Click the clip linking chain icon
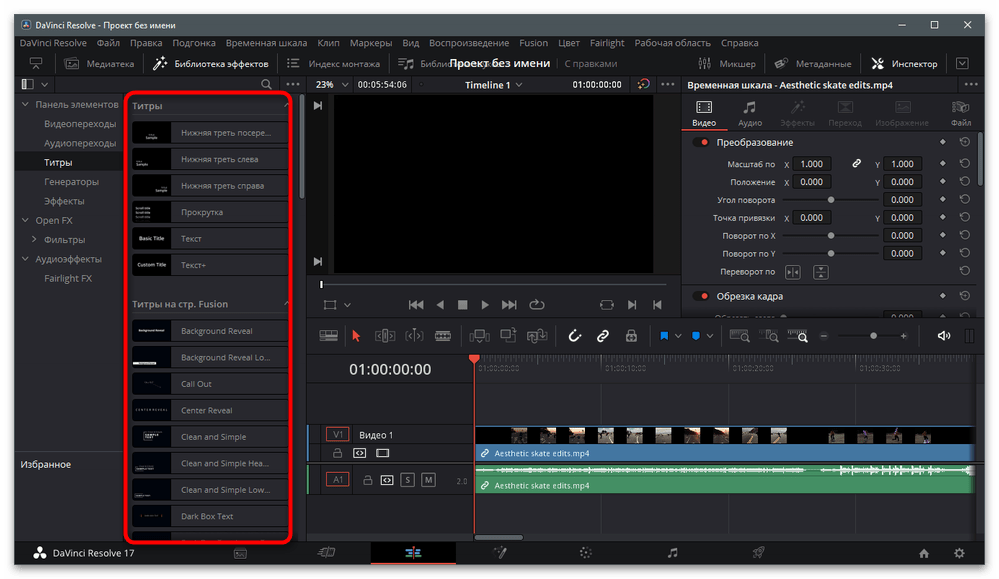Screen dimensions: 999x579 [603, 336]
